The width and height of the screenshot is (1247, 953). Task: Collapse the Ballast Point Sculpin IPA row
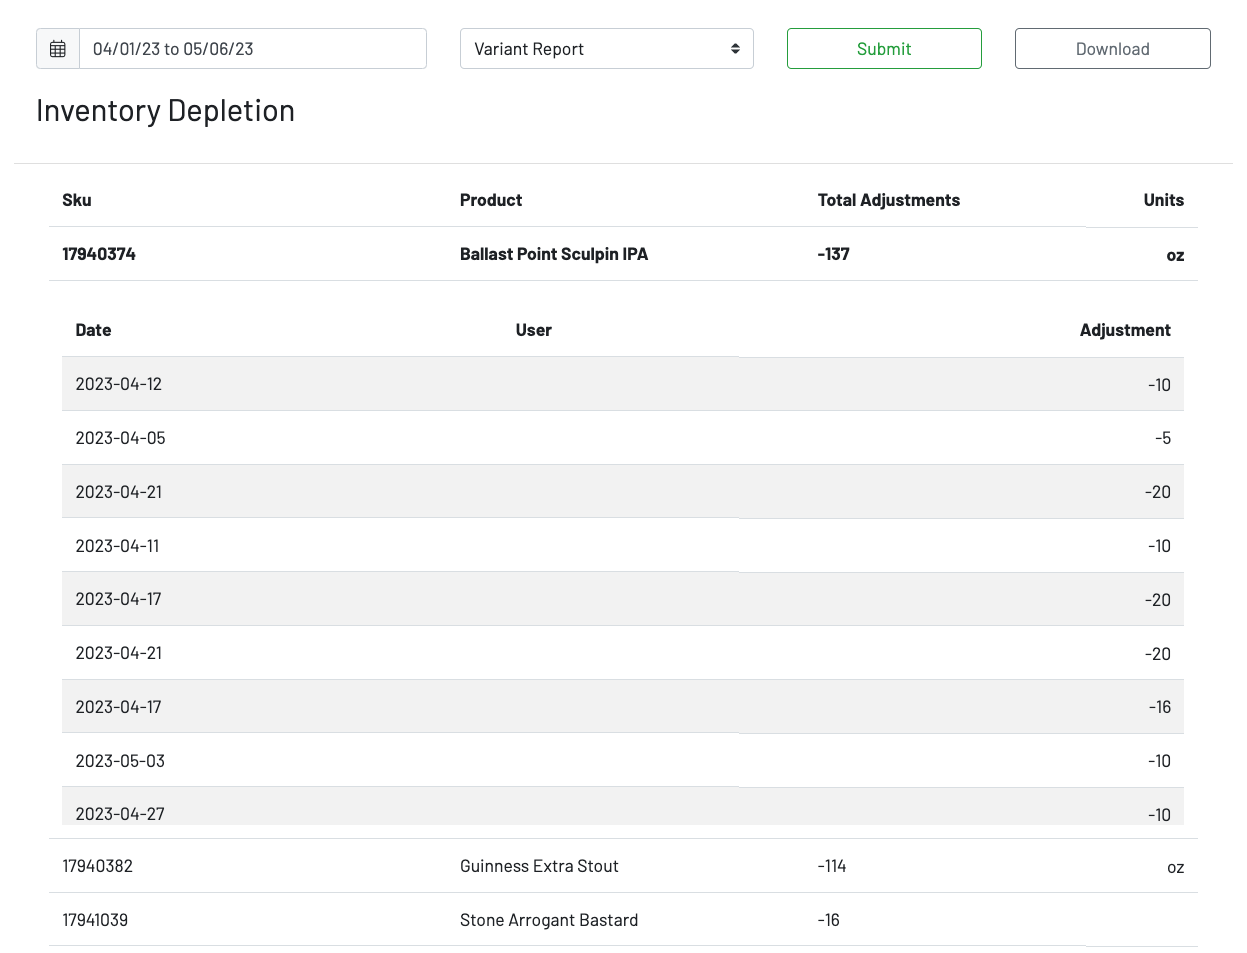pyautogui.click(x=553, y=254)
